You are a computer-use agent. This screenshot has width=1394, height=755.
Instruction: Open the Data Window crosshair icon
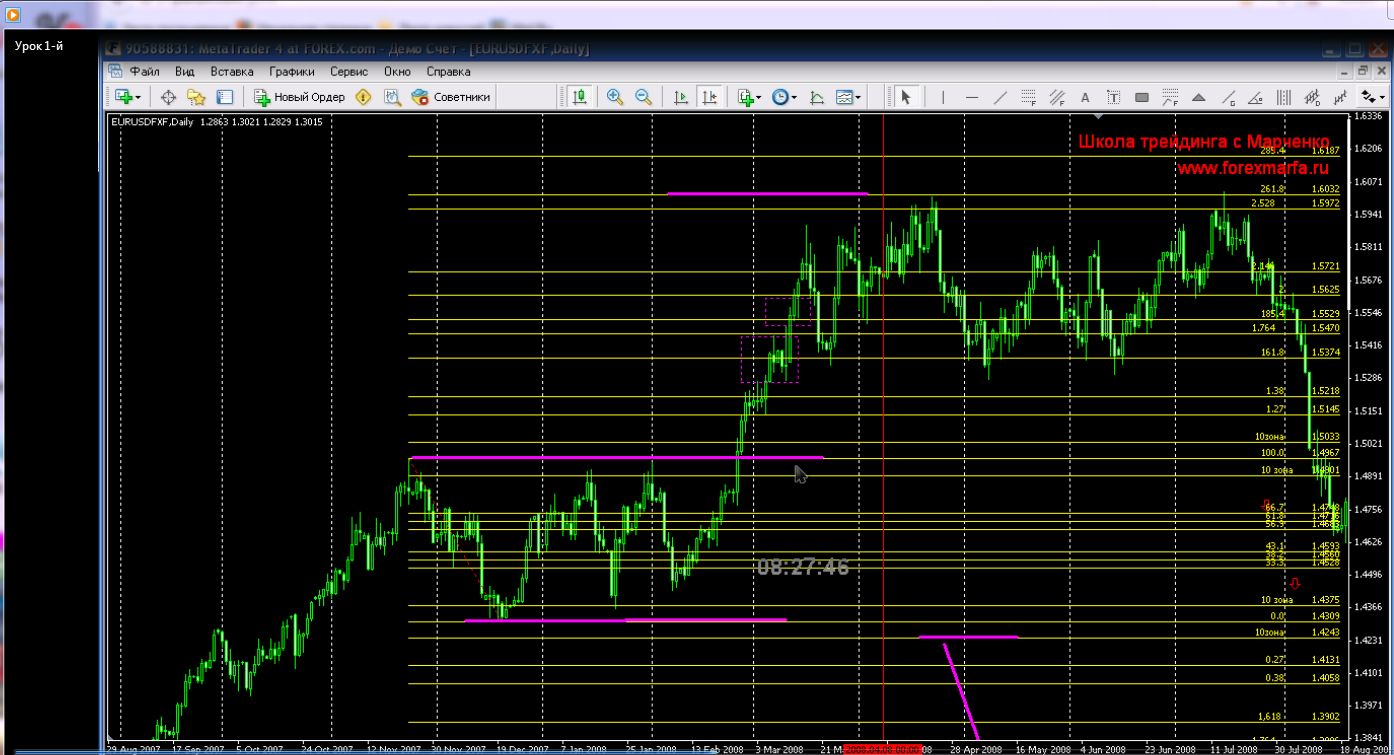pyautogui.click(x=168, y=97)
